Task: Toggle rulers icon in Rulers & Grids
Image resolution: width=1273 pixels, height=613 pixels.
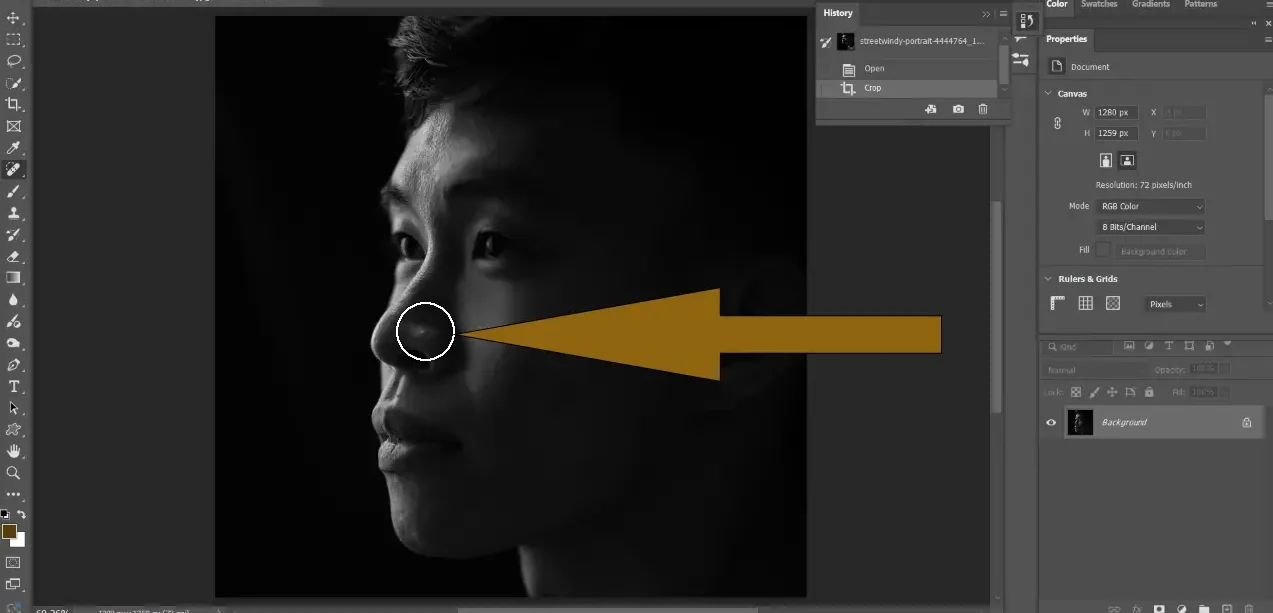Action: tap(1059, 304)
